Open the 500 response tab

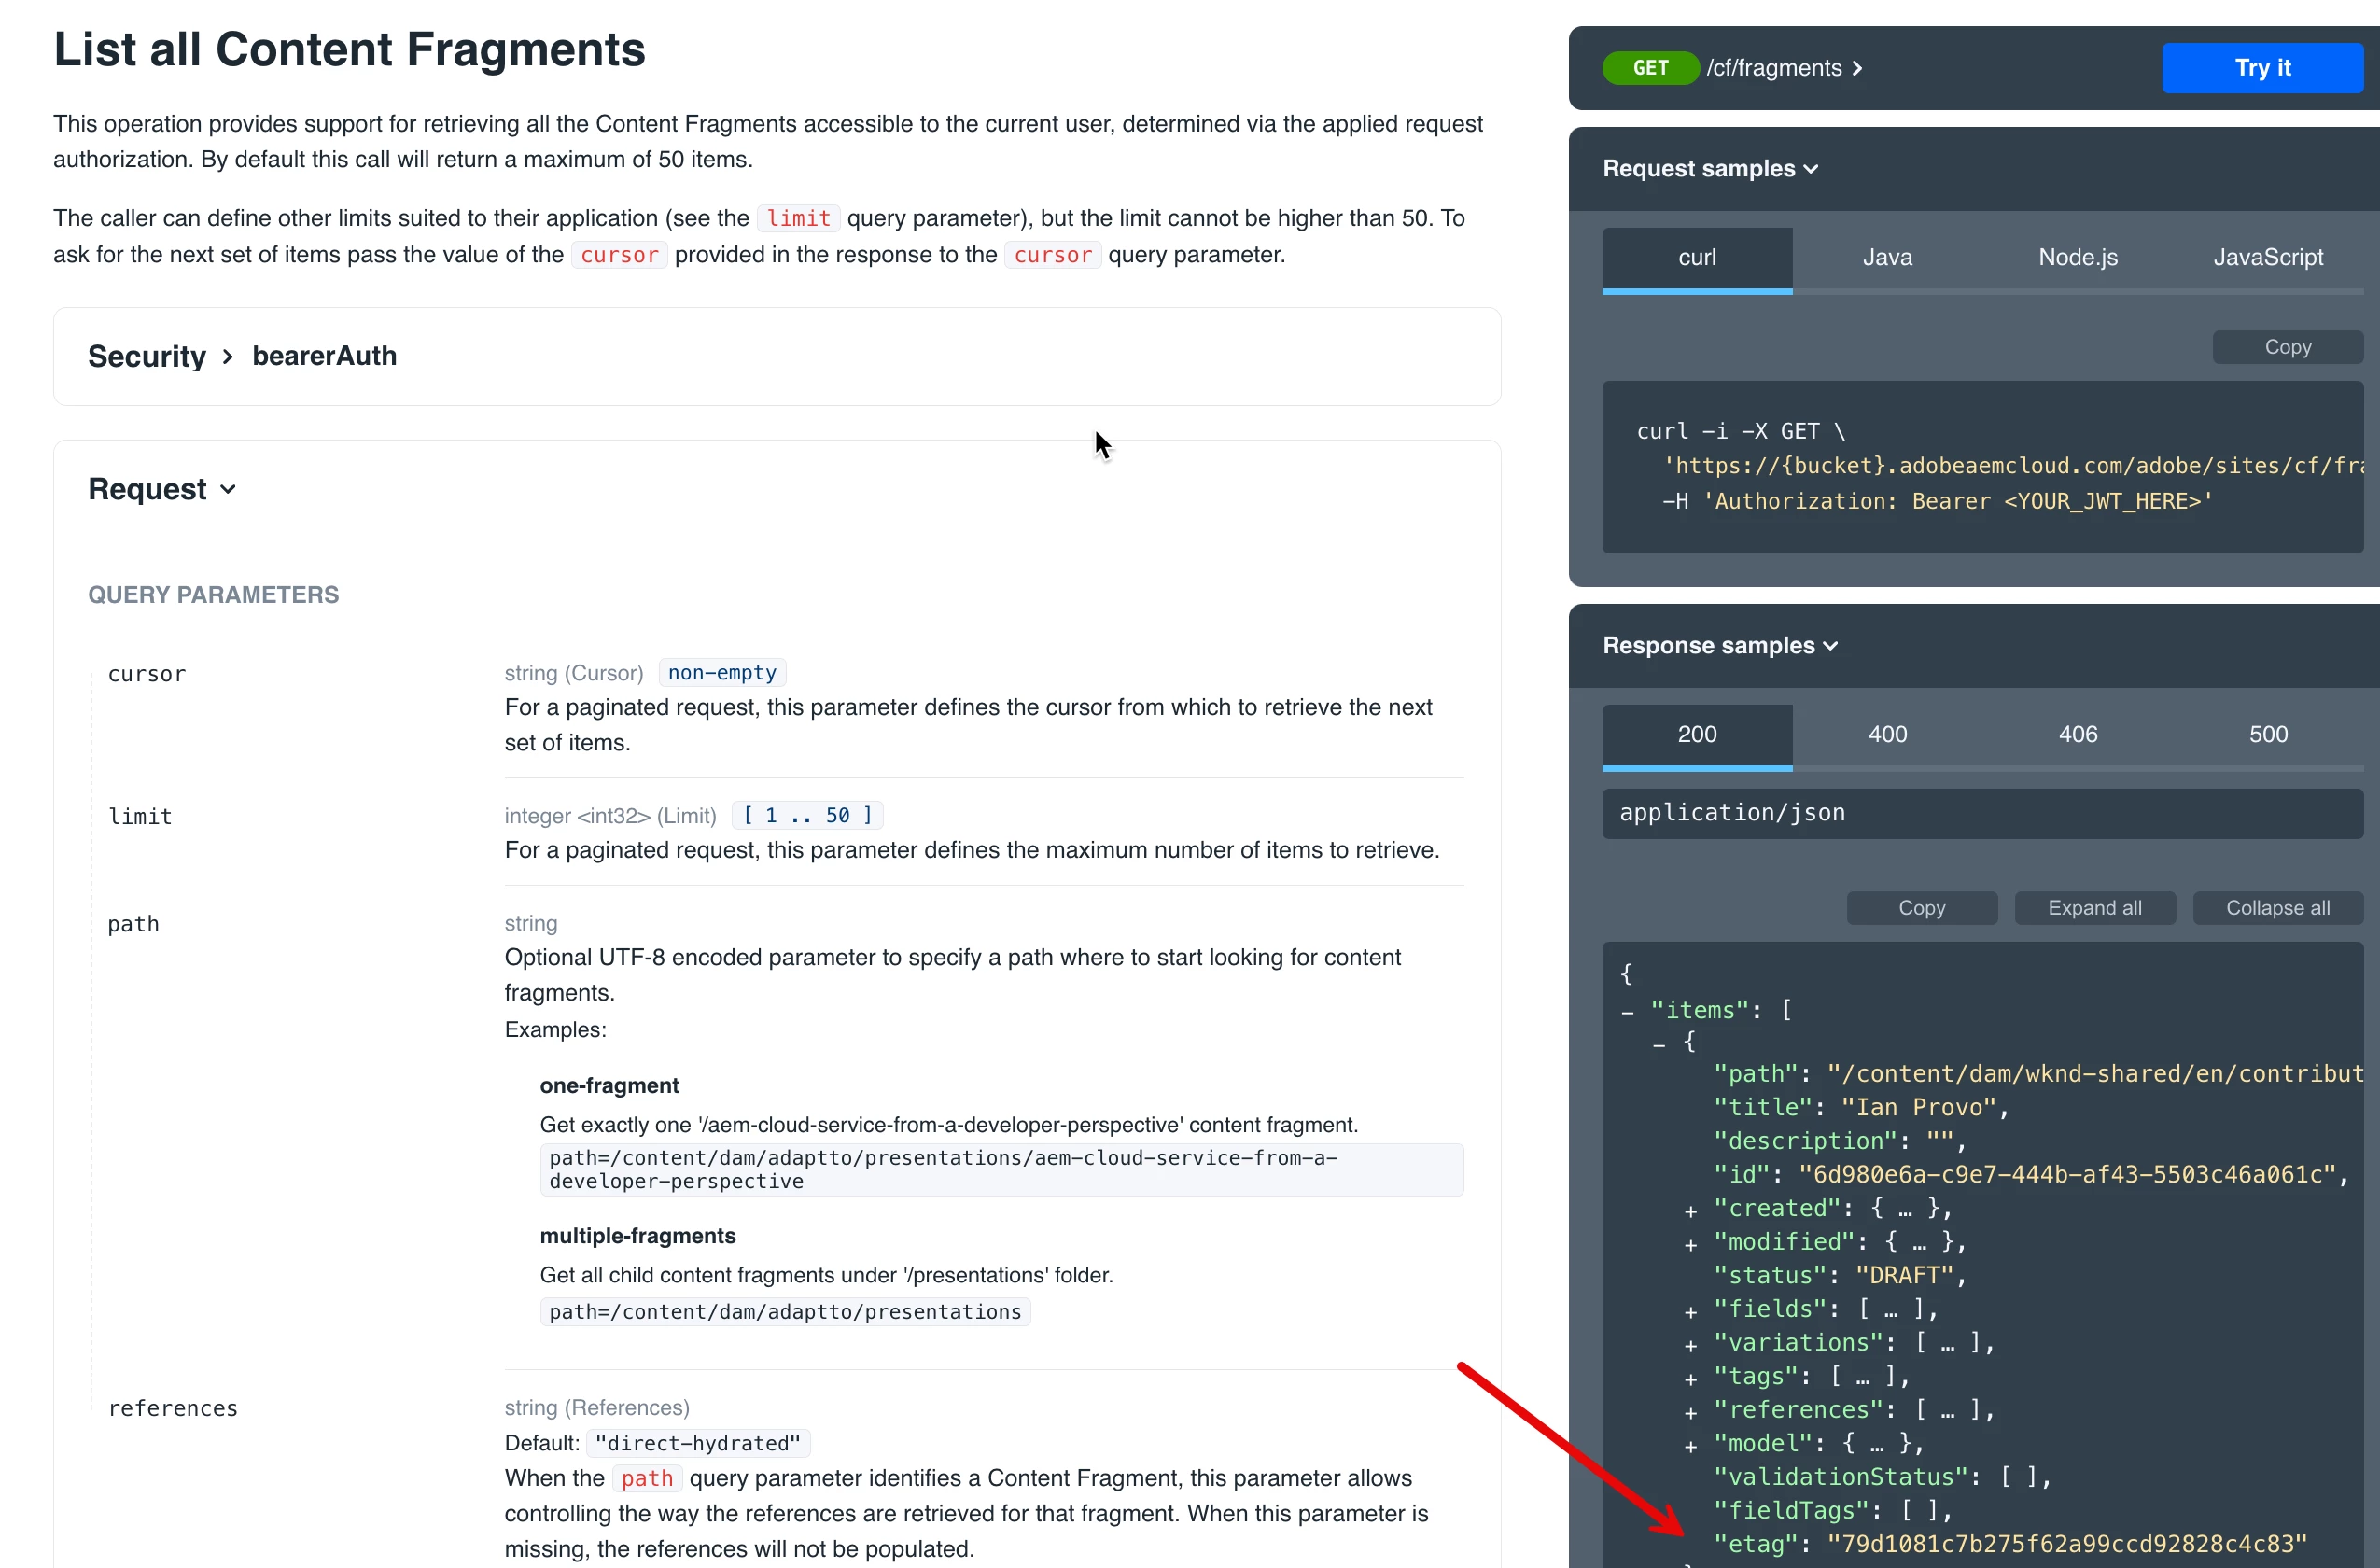2267,735
